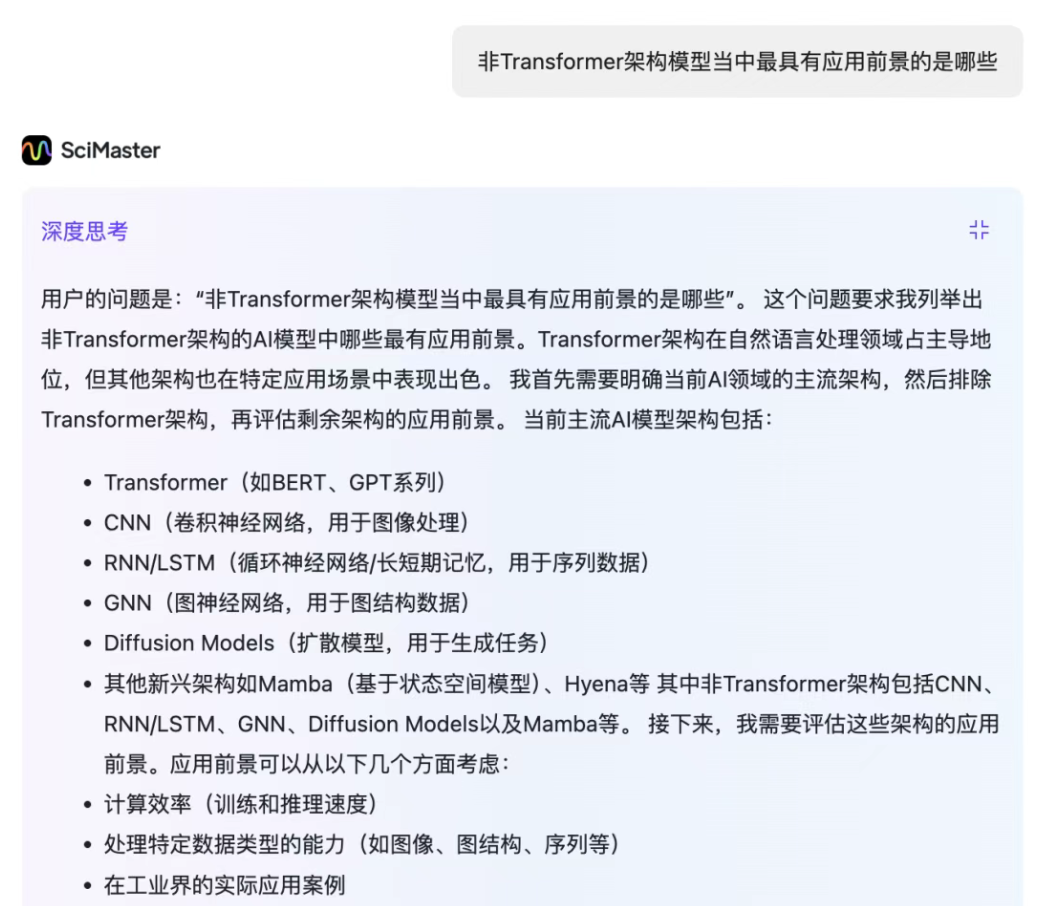Click the SciMaster name label
The height and width of the screenshot is (906, 1046).
point(110,150)
